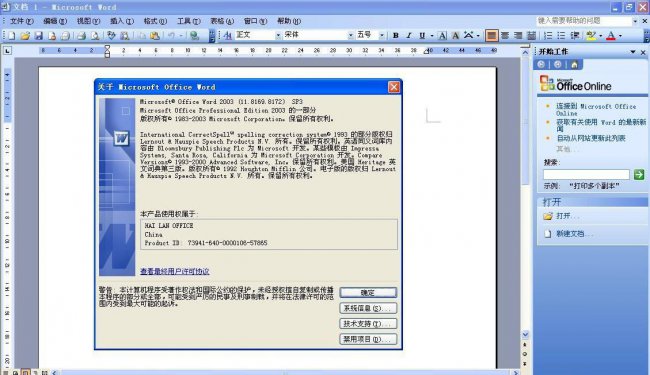Screen dimensions: 650x375
Task: Click the character shading A icon
Action: click(455, 36)
